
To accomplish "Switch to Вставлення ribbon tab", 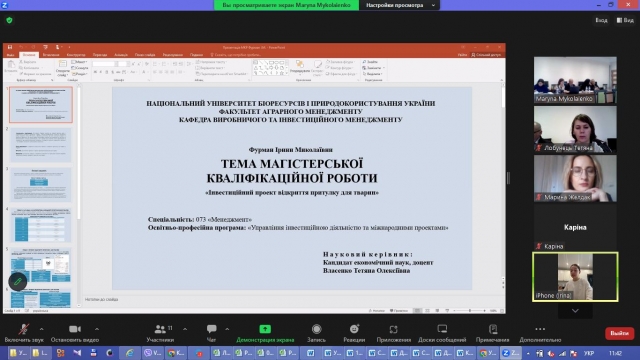I will pos(51,55).
